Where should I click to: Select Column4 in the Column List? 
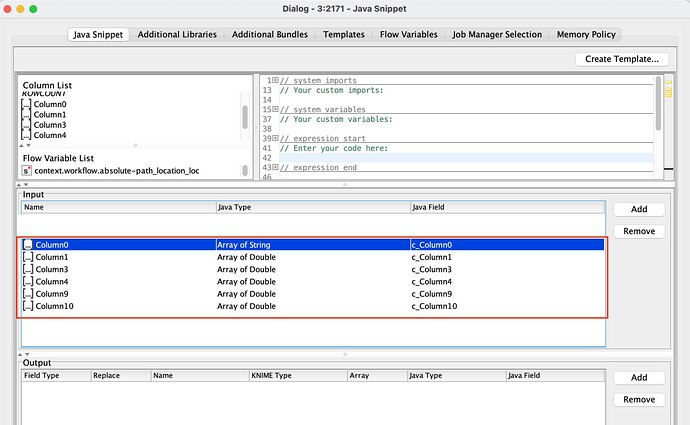click(x=50, y=135)
